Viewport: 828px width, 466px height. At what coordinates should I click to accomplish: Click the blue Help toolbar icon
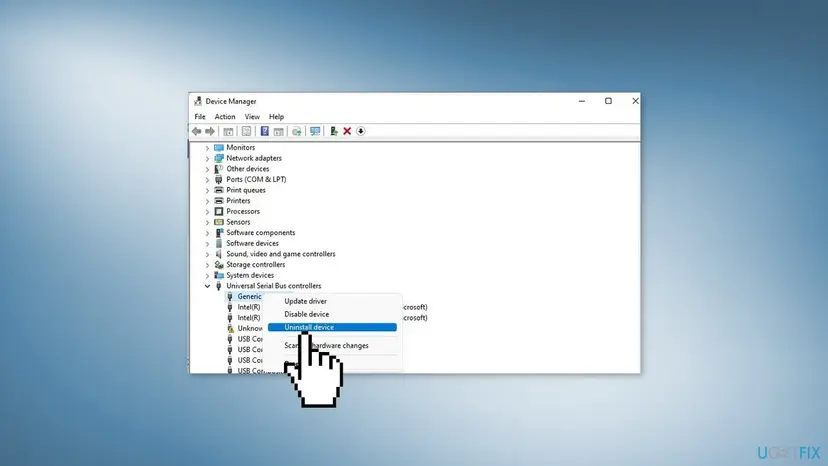(265, 131)
